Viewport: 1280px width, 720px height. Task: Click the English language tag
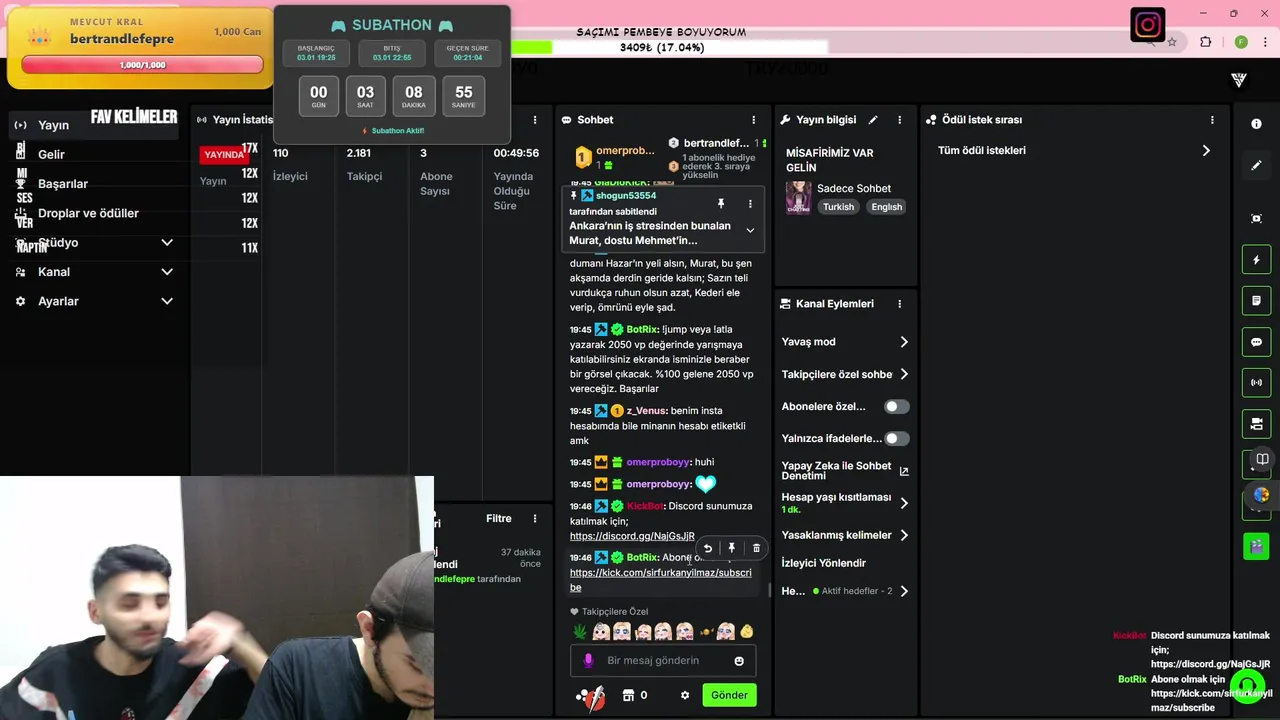tap(886, 207)
